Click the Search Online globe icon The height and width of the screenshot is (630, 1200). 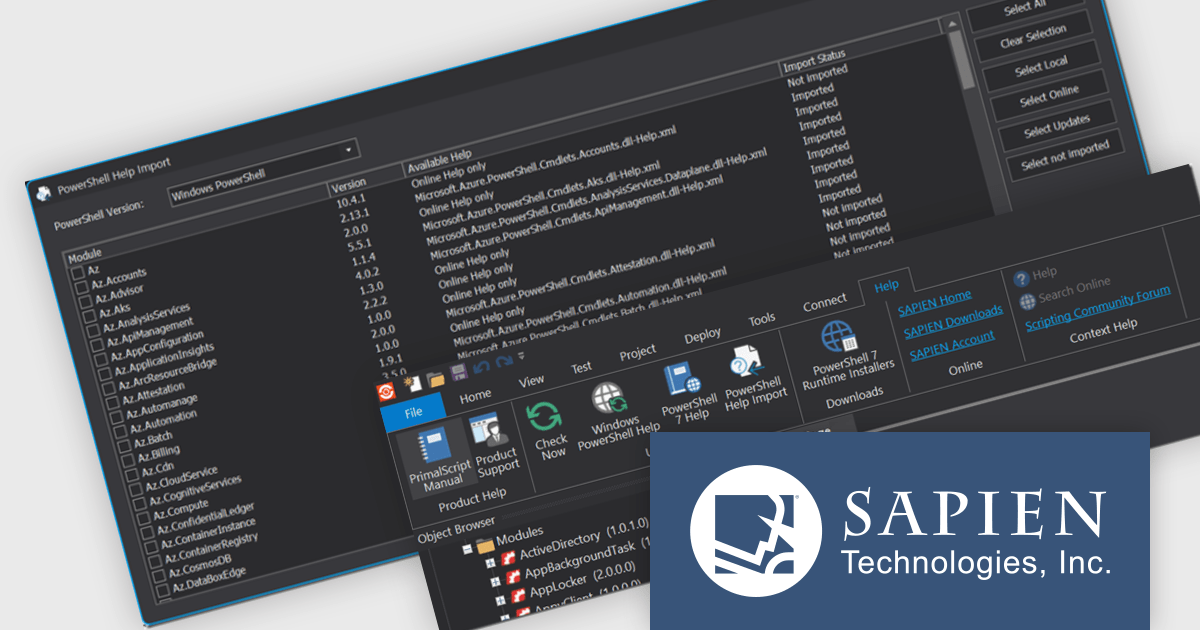tap(1027, 302)
